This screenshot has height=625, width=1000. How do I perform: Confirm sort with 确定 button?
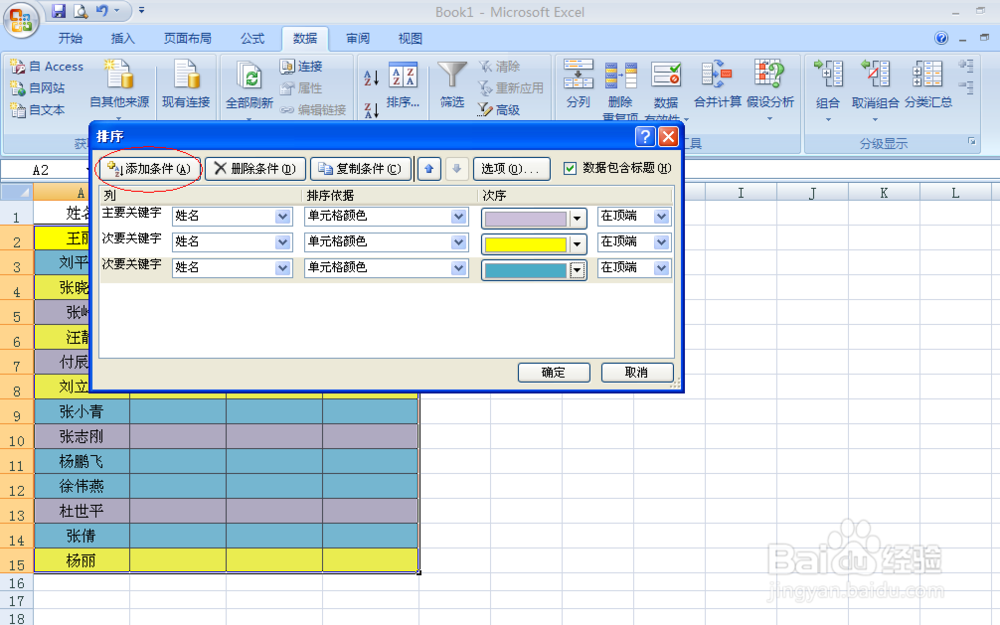tap(554, 372)
